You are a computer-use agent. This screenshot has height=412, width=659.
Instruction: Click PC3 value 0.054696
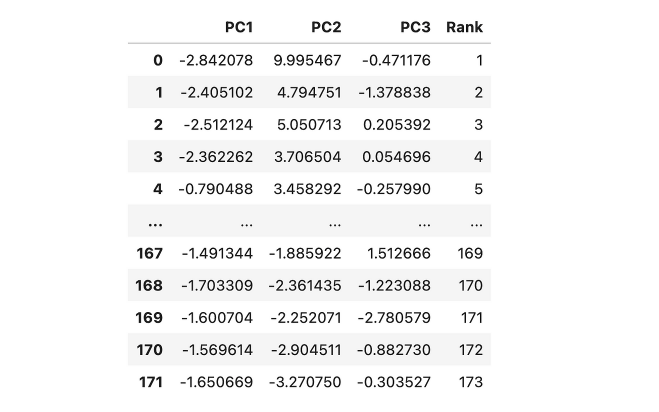[x=396, y=157]
